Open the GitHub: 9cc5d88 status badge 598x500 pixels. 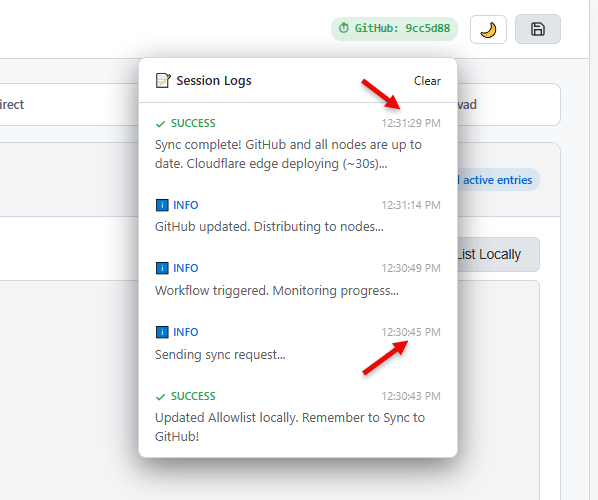[x=394, y=29]
